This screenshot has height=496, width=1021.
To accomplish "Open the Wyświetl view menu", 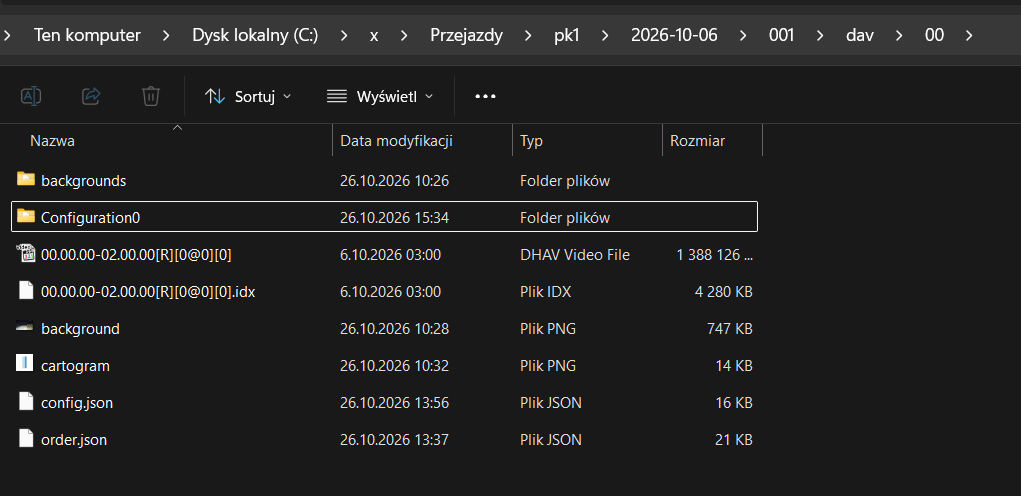I will coord(380,97).
